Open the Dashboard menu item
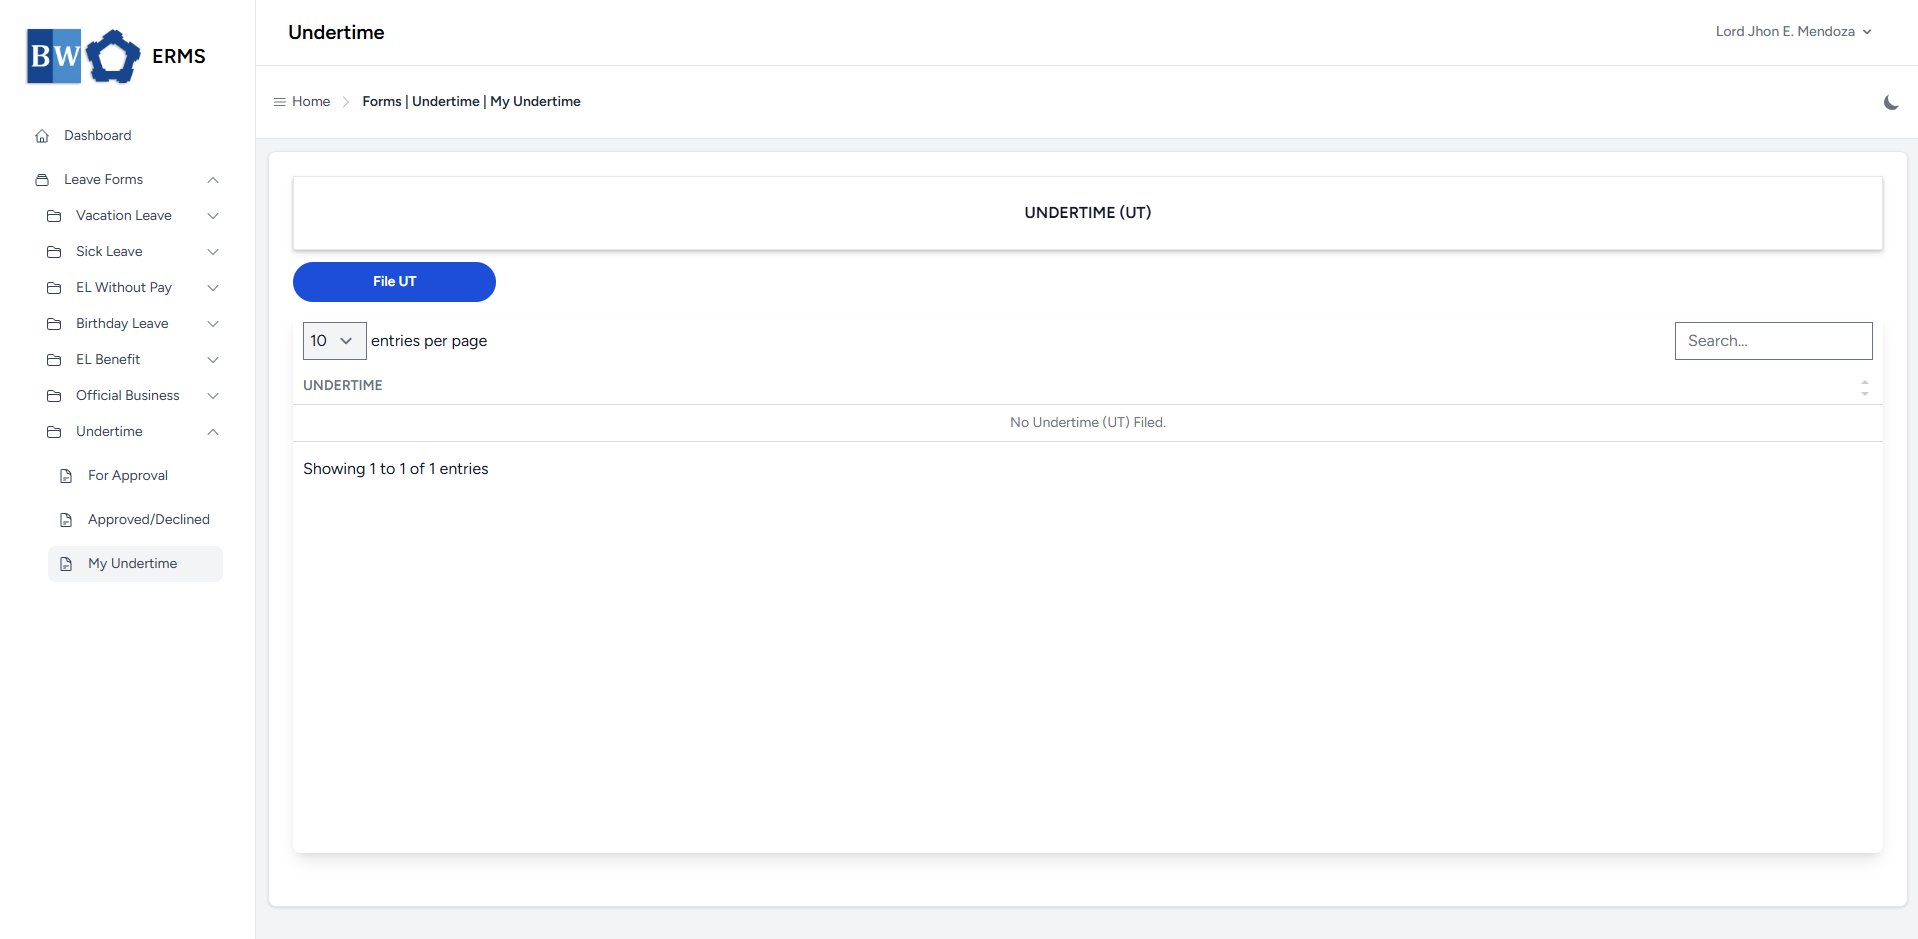1918x939 pixels. (98, 136)
